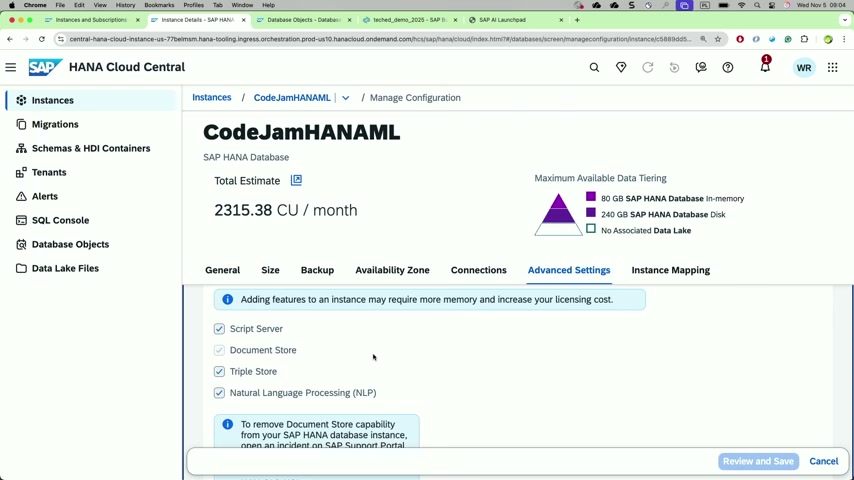Open the app grid product switcher
This screenshot has width=854, height=480.
(x=833, y=68)
